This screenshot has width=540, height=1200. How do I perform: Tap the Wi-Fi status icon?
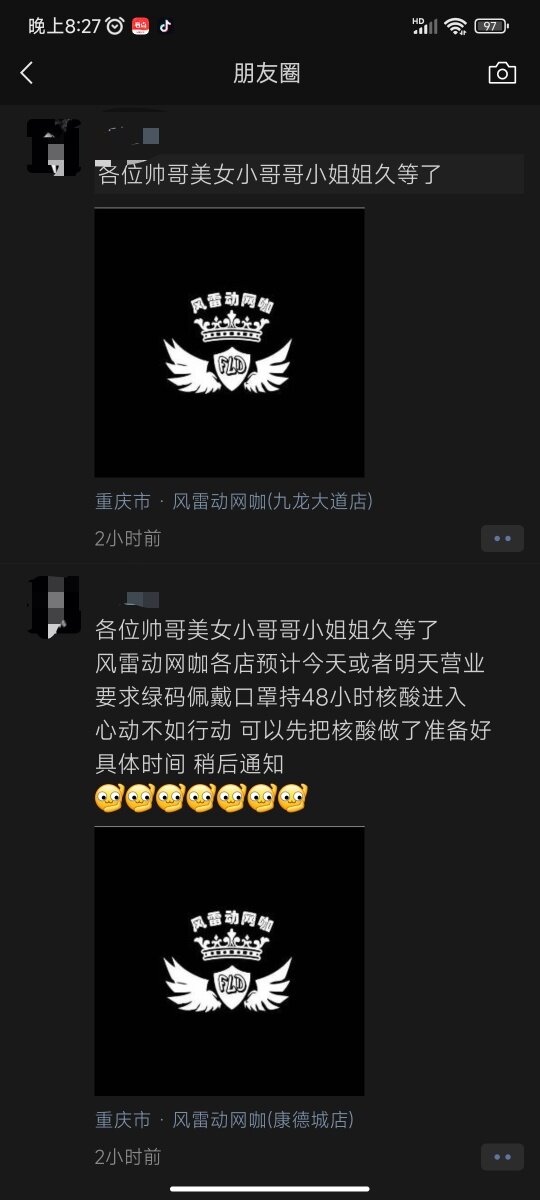pos(456,26)
